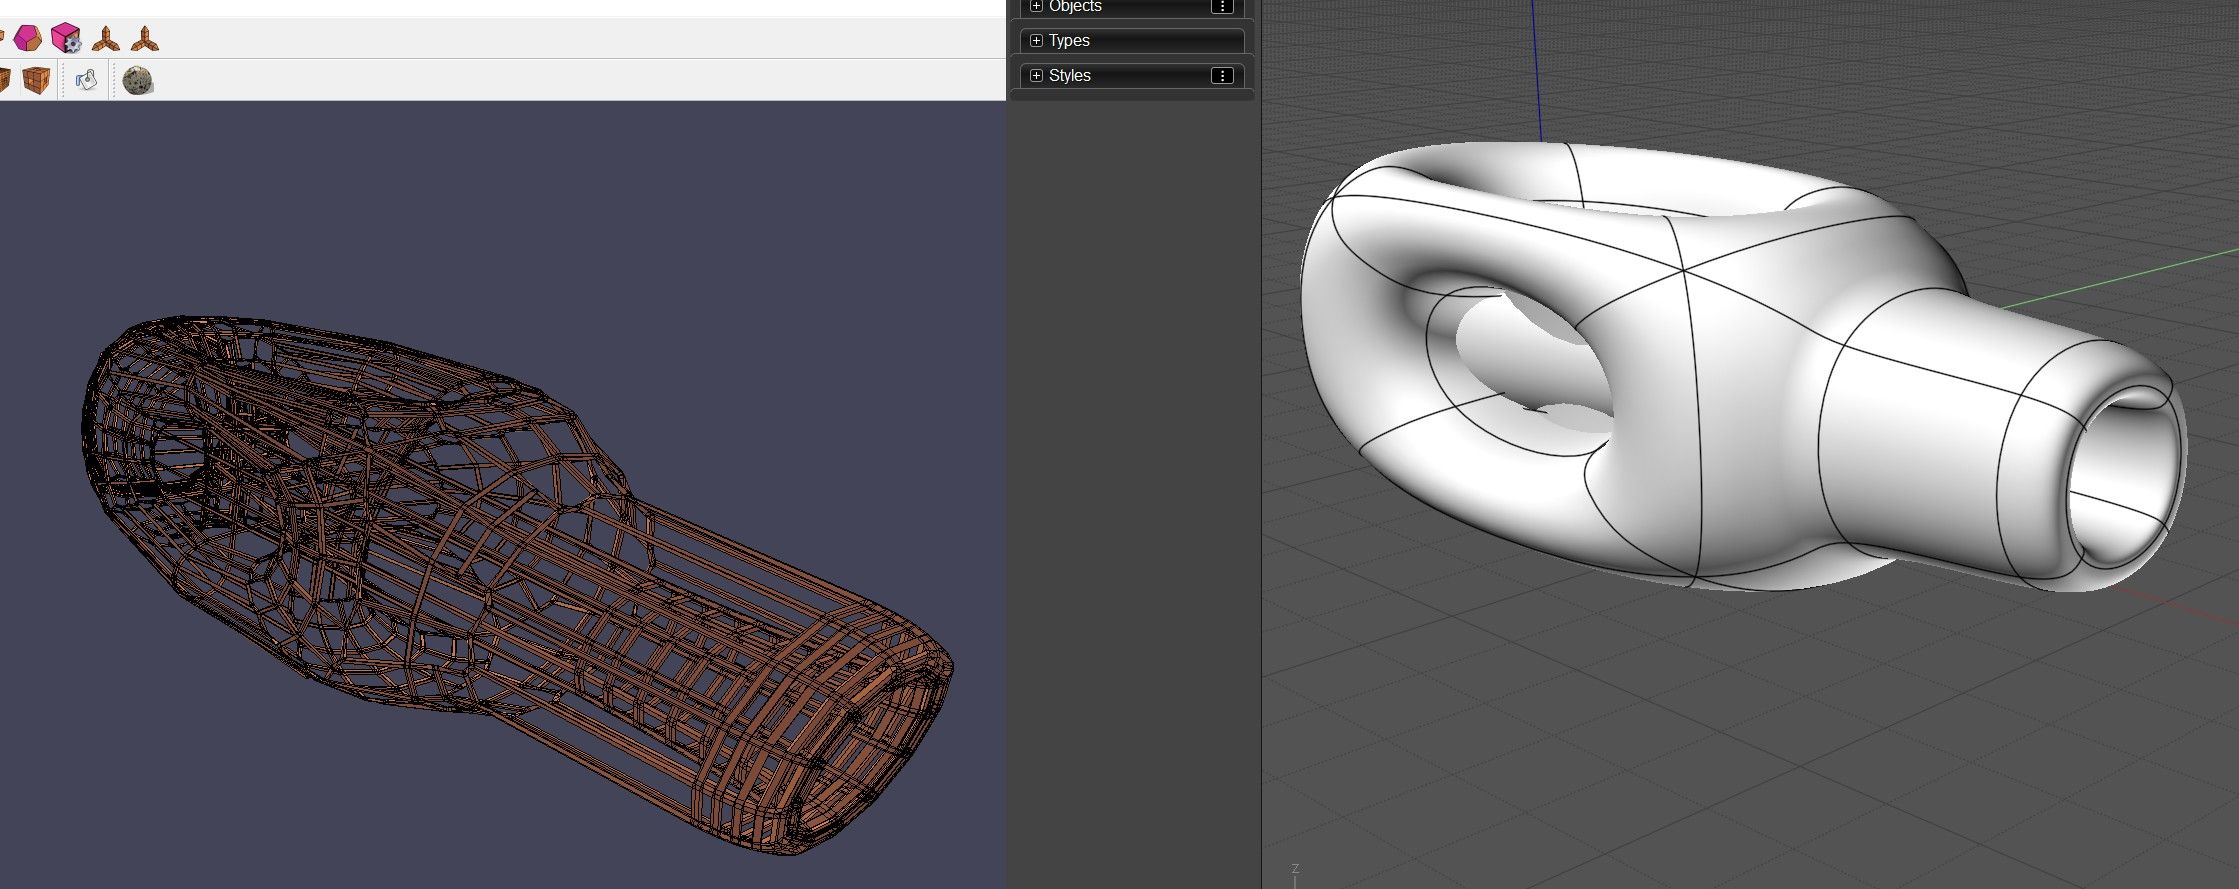2239x889 pixels.
Task: Click the gray stone sphere icon
Action: coord(138,80)
